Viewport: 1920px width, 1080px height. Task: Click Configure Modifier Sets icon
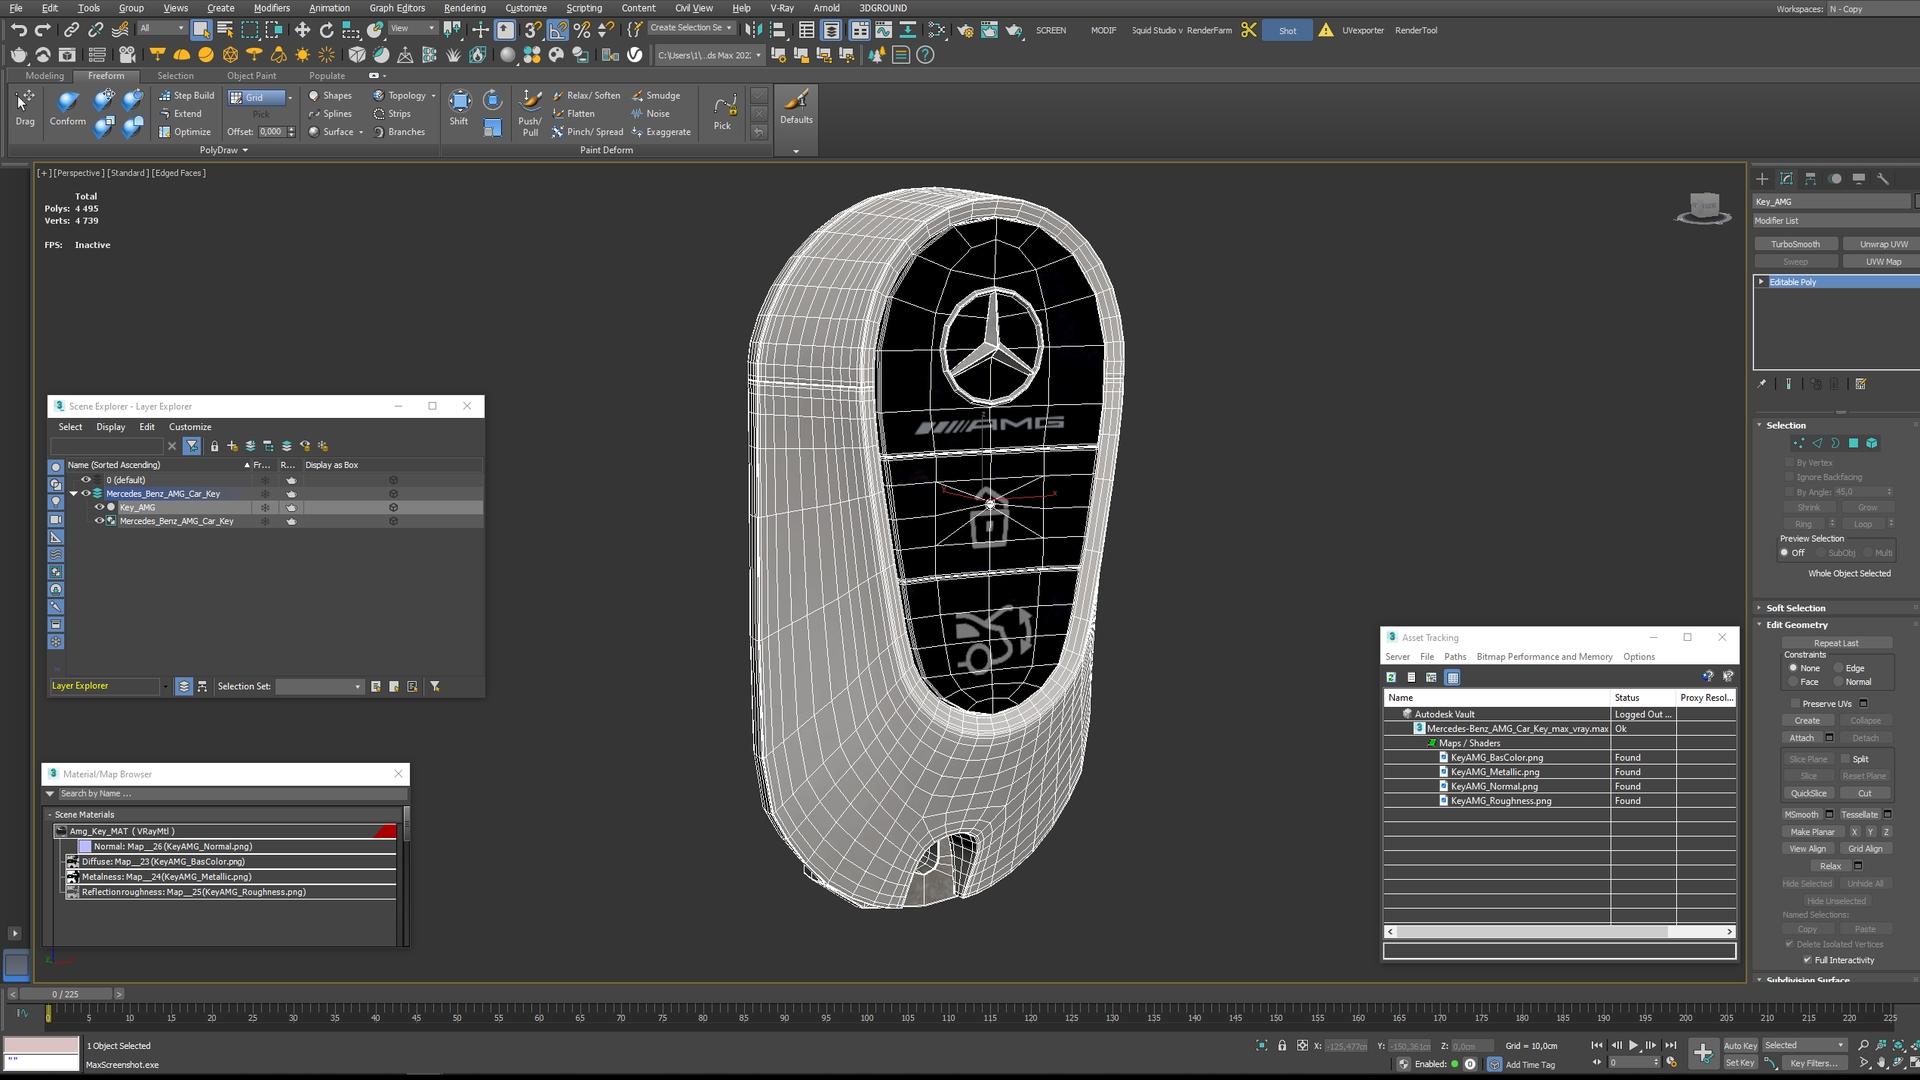[1861, 384]
